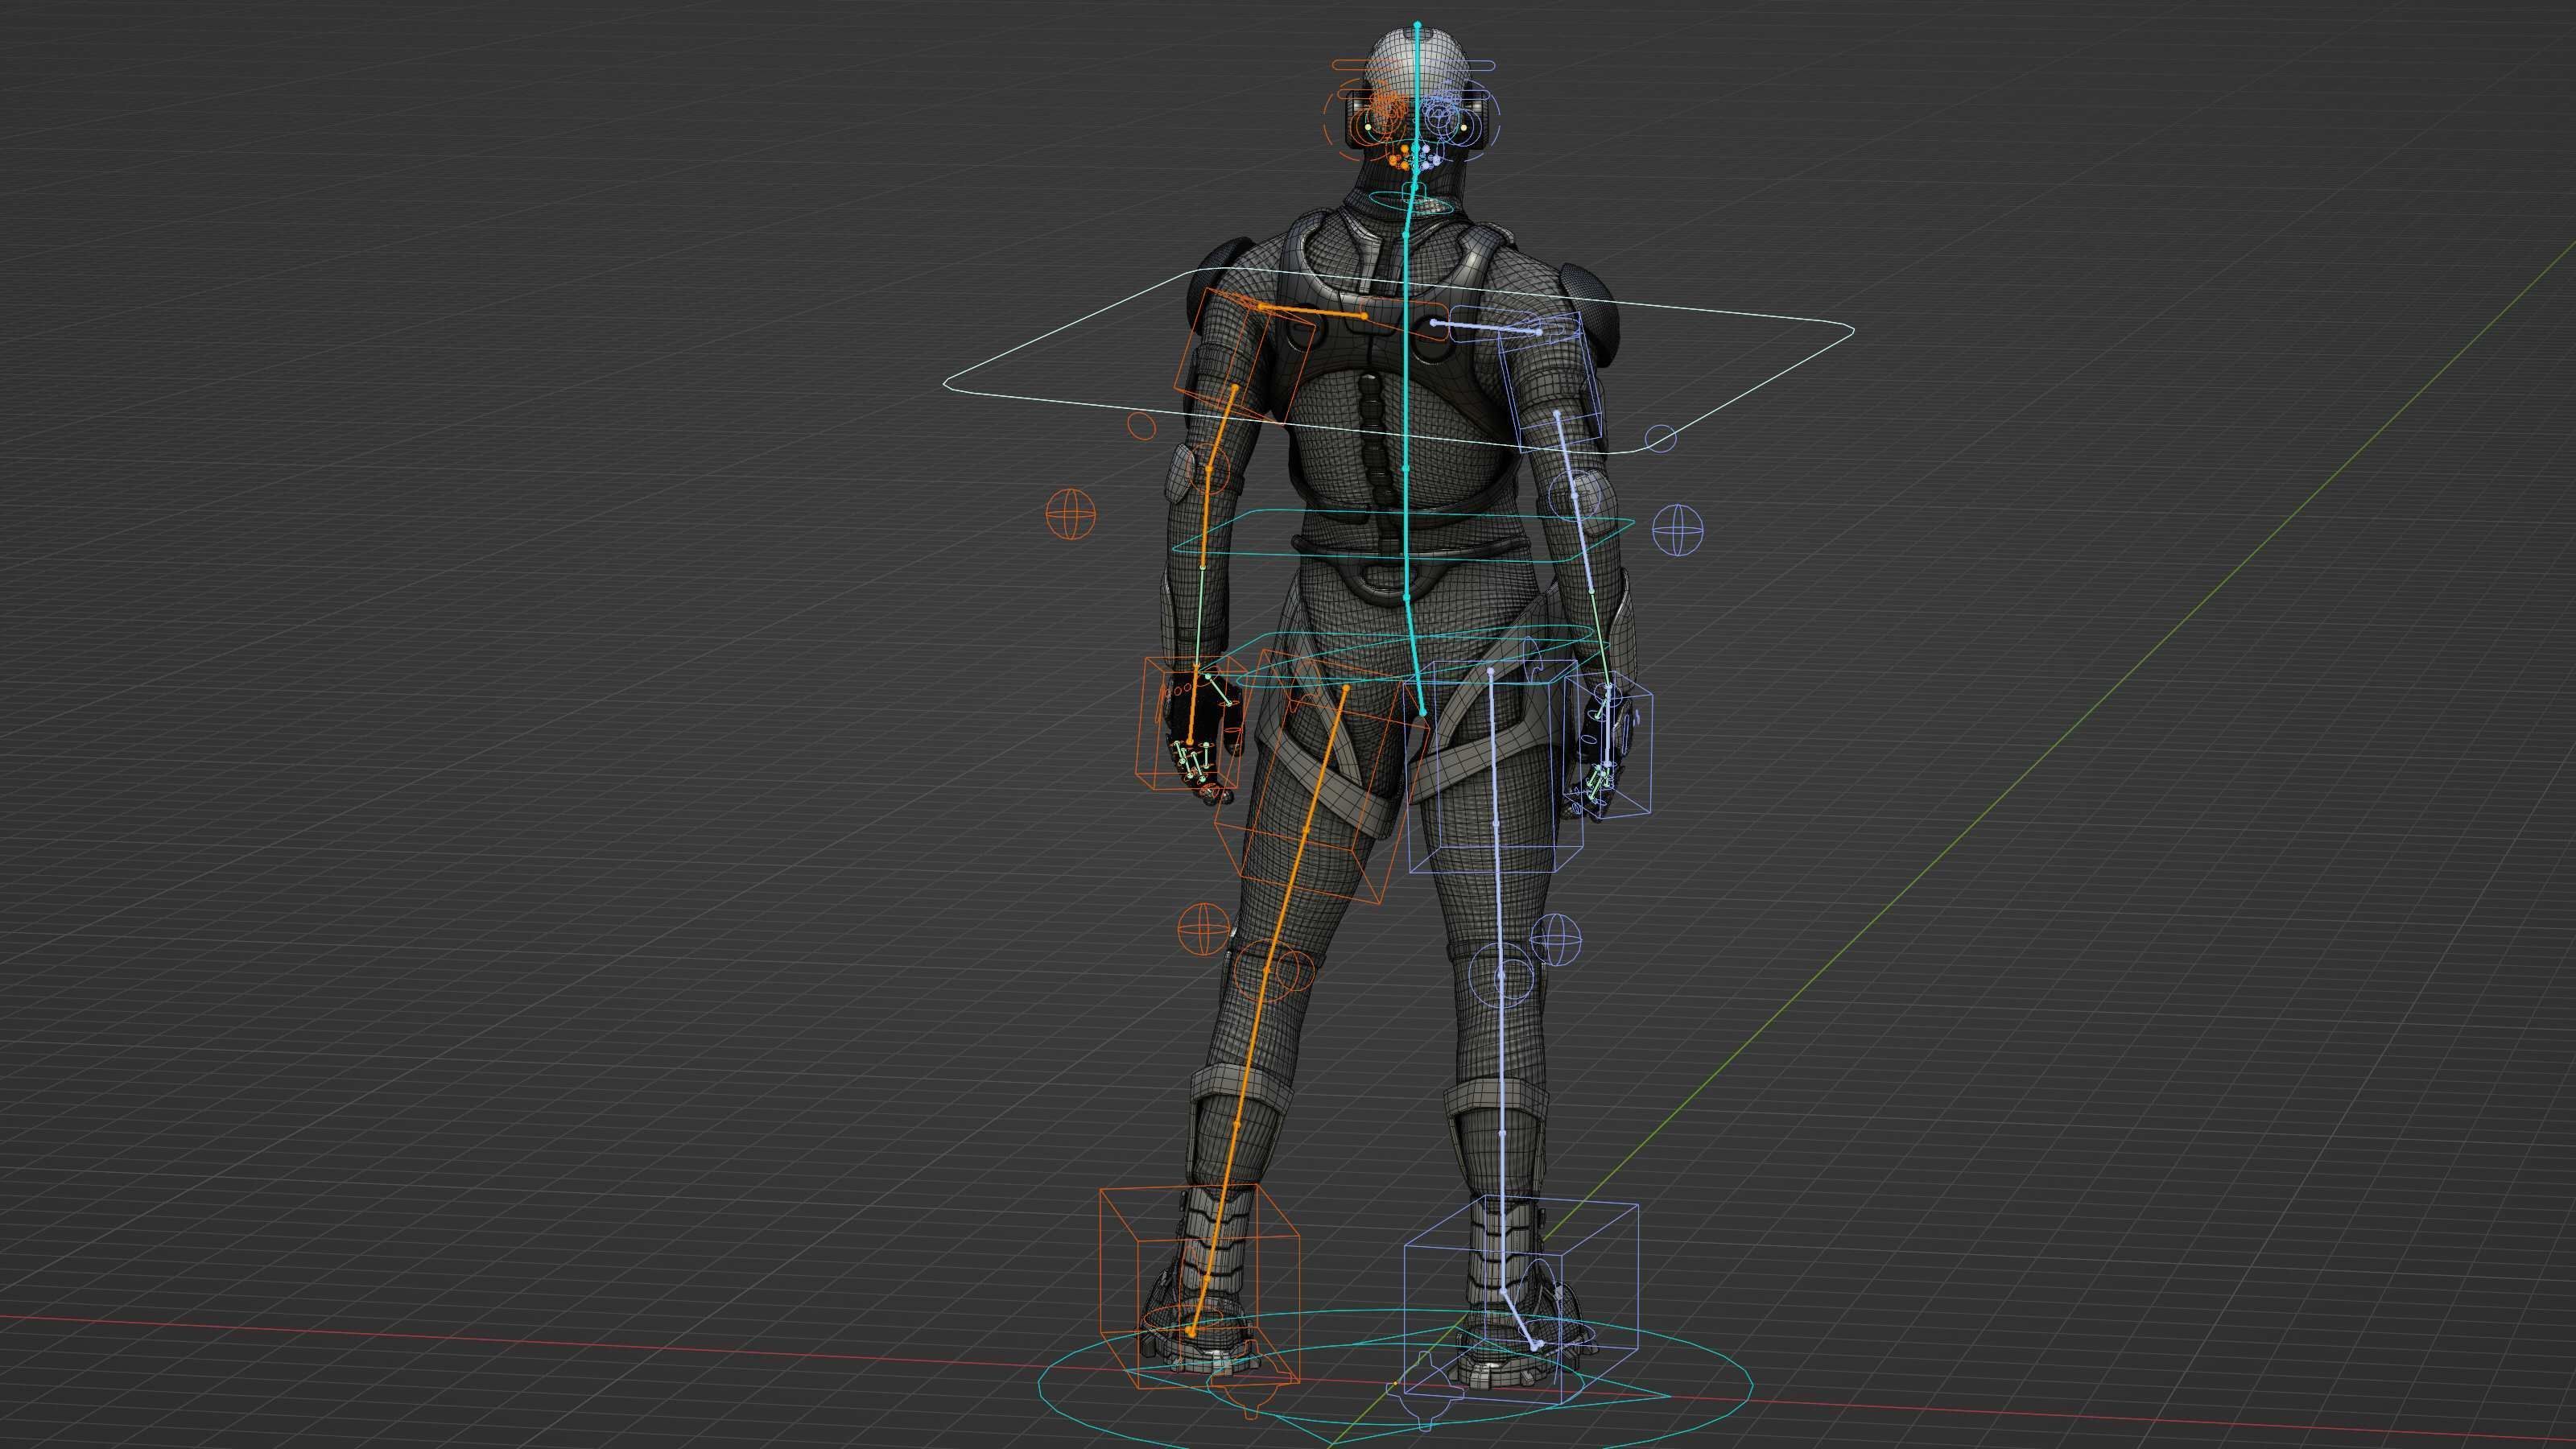Select the blue toe bone on the foot
Screen dimensions: 2576x1449
(1521, 1320)
